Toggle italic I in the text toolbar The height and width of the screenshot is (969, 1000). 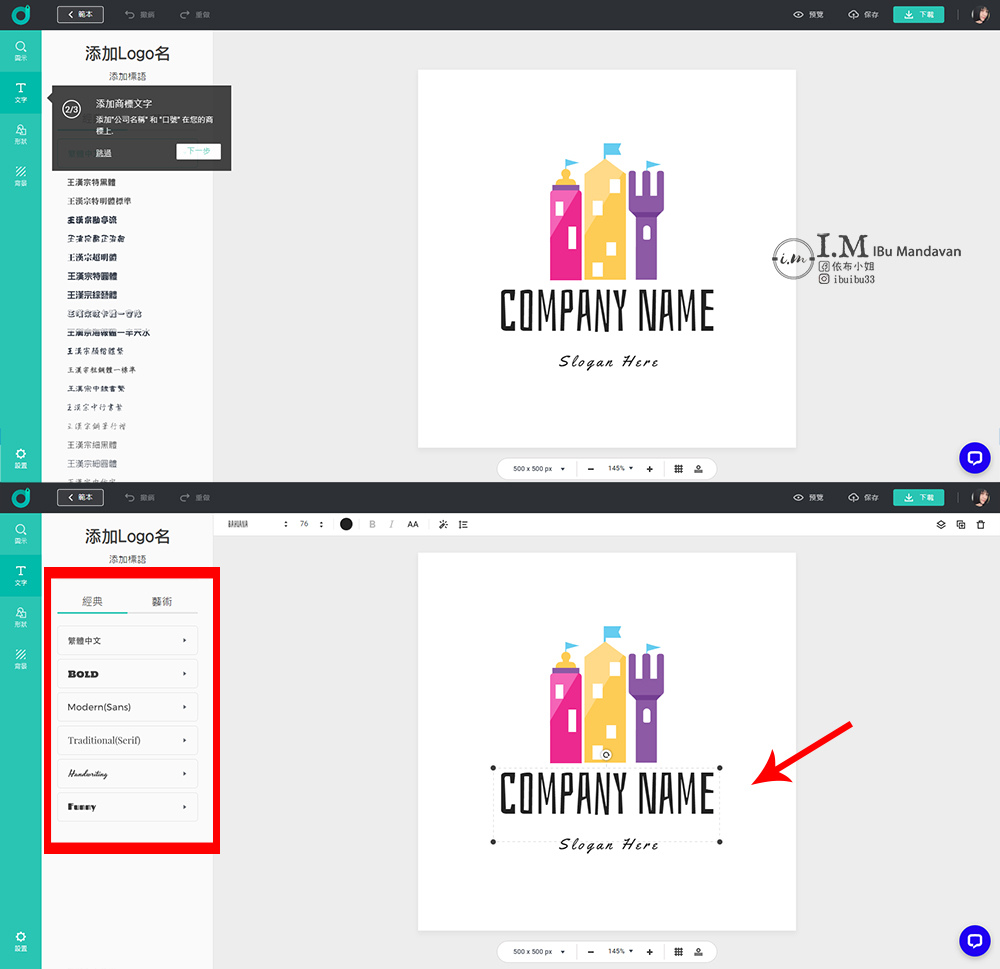(x=391, y=524)
